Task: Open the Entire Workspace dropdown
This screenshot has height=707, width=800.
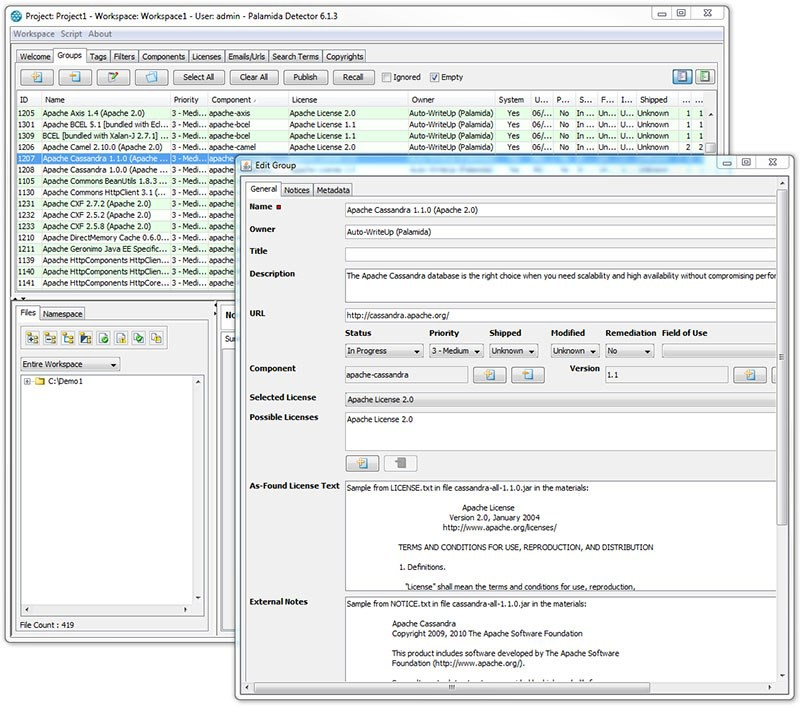Action: pyautogui.click(x=70, y=365)
